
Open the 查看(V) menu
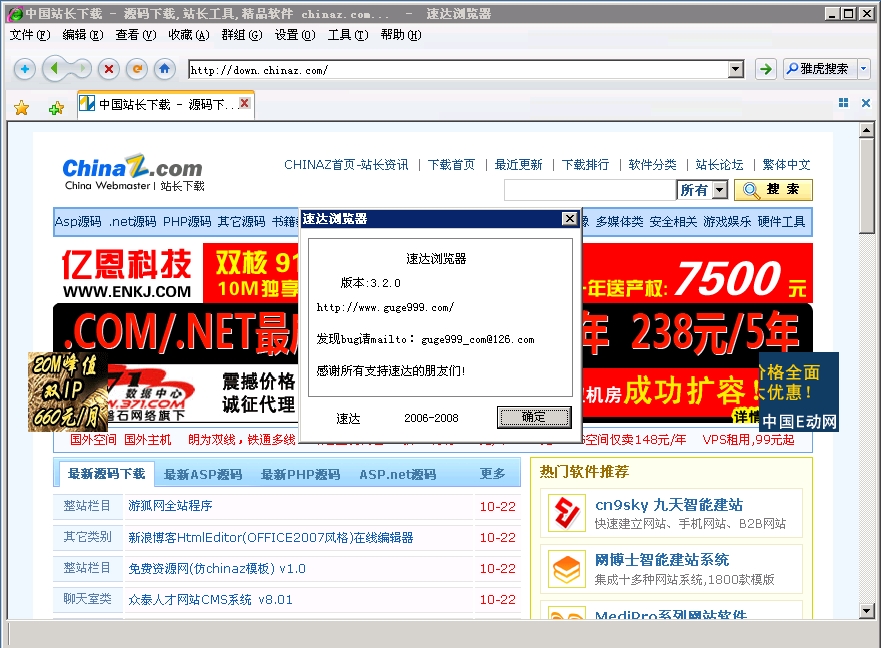point(136,35)
